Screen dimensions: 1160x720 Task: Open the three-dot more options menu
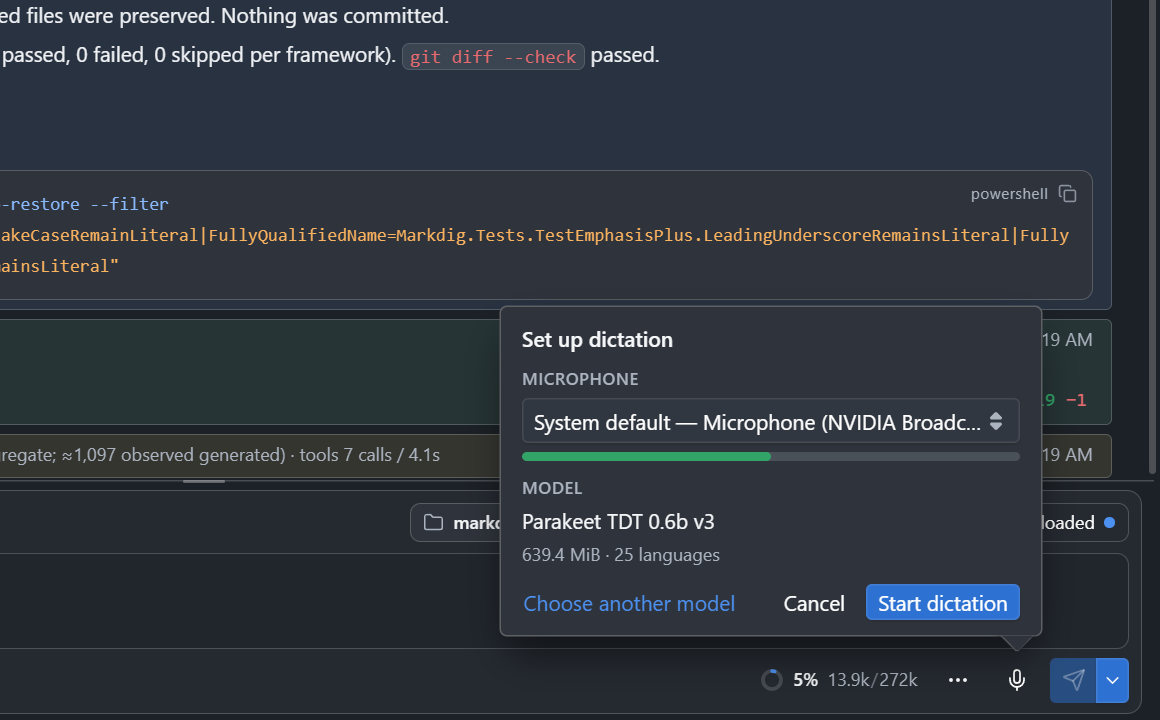point(957,680)
